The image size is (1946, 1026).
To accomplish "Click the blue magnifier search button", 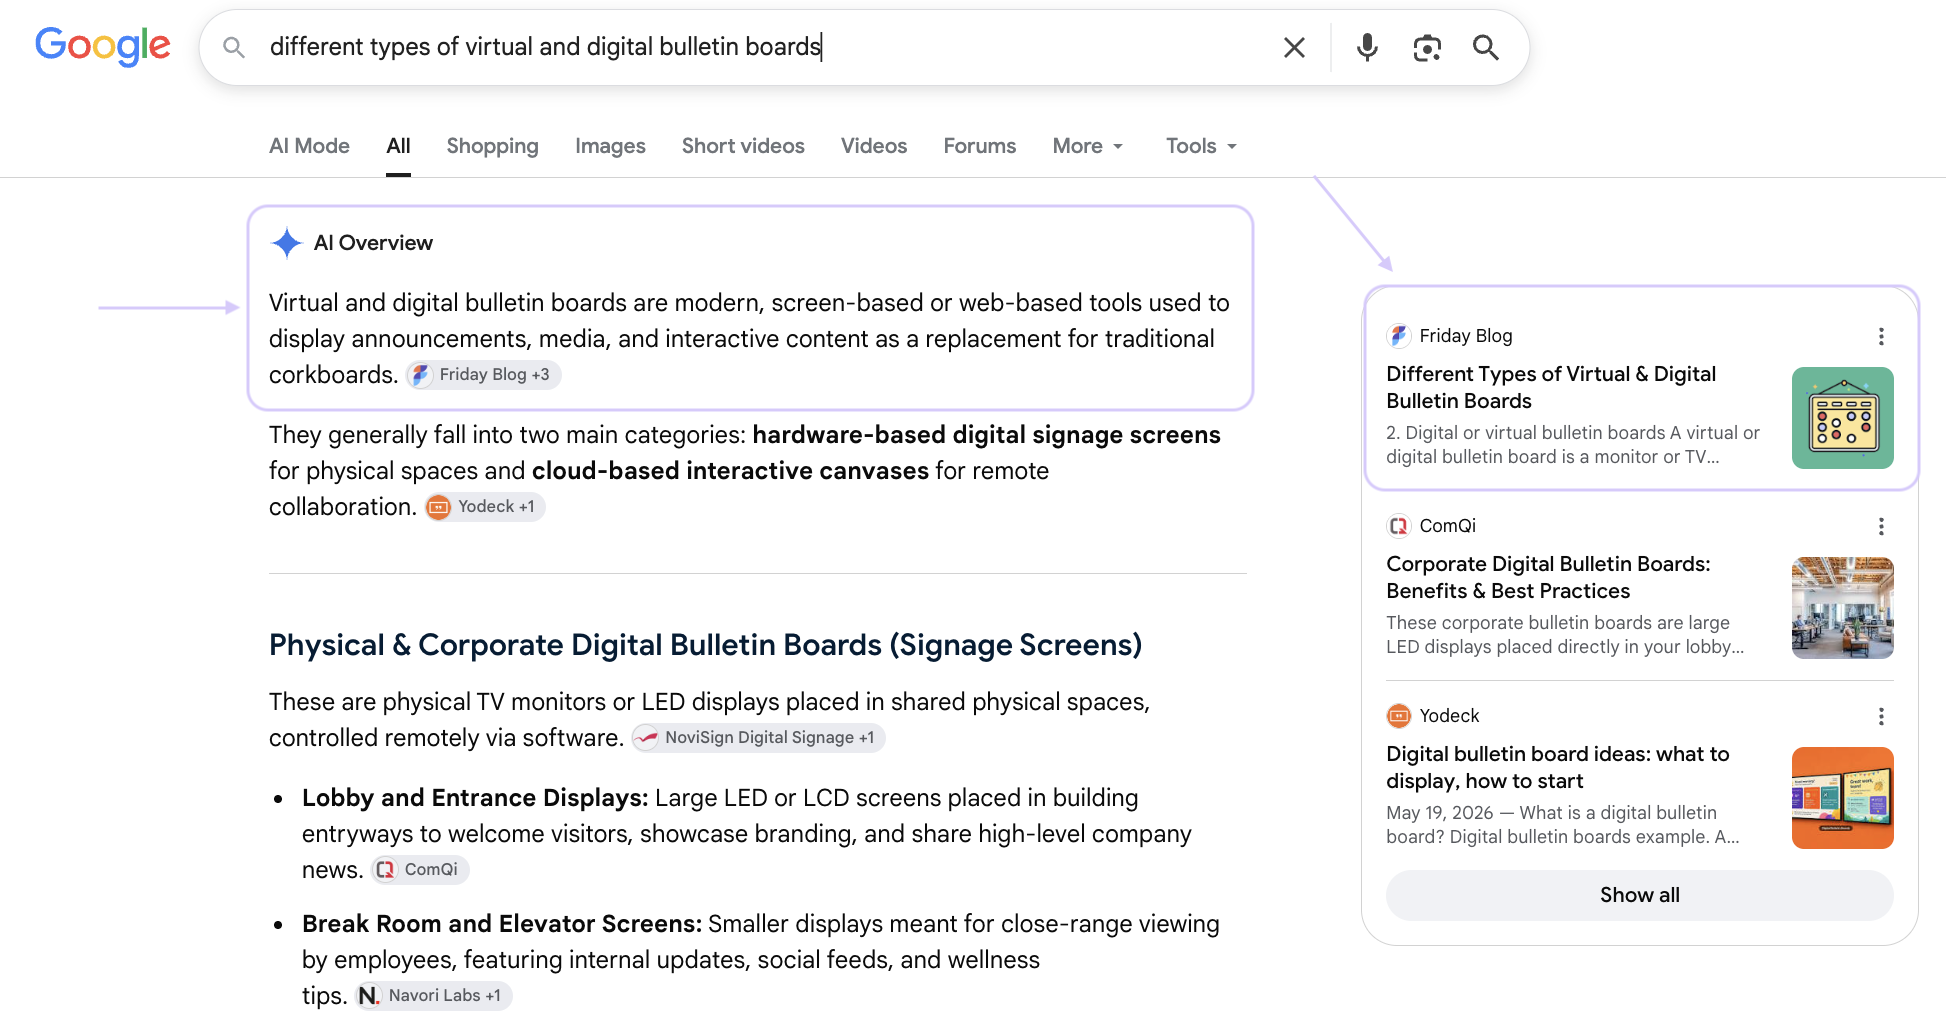I will tap(1486, 47).
